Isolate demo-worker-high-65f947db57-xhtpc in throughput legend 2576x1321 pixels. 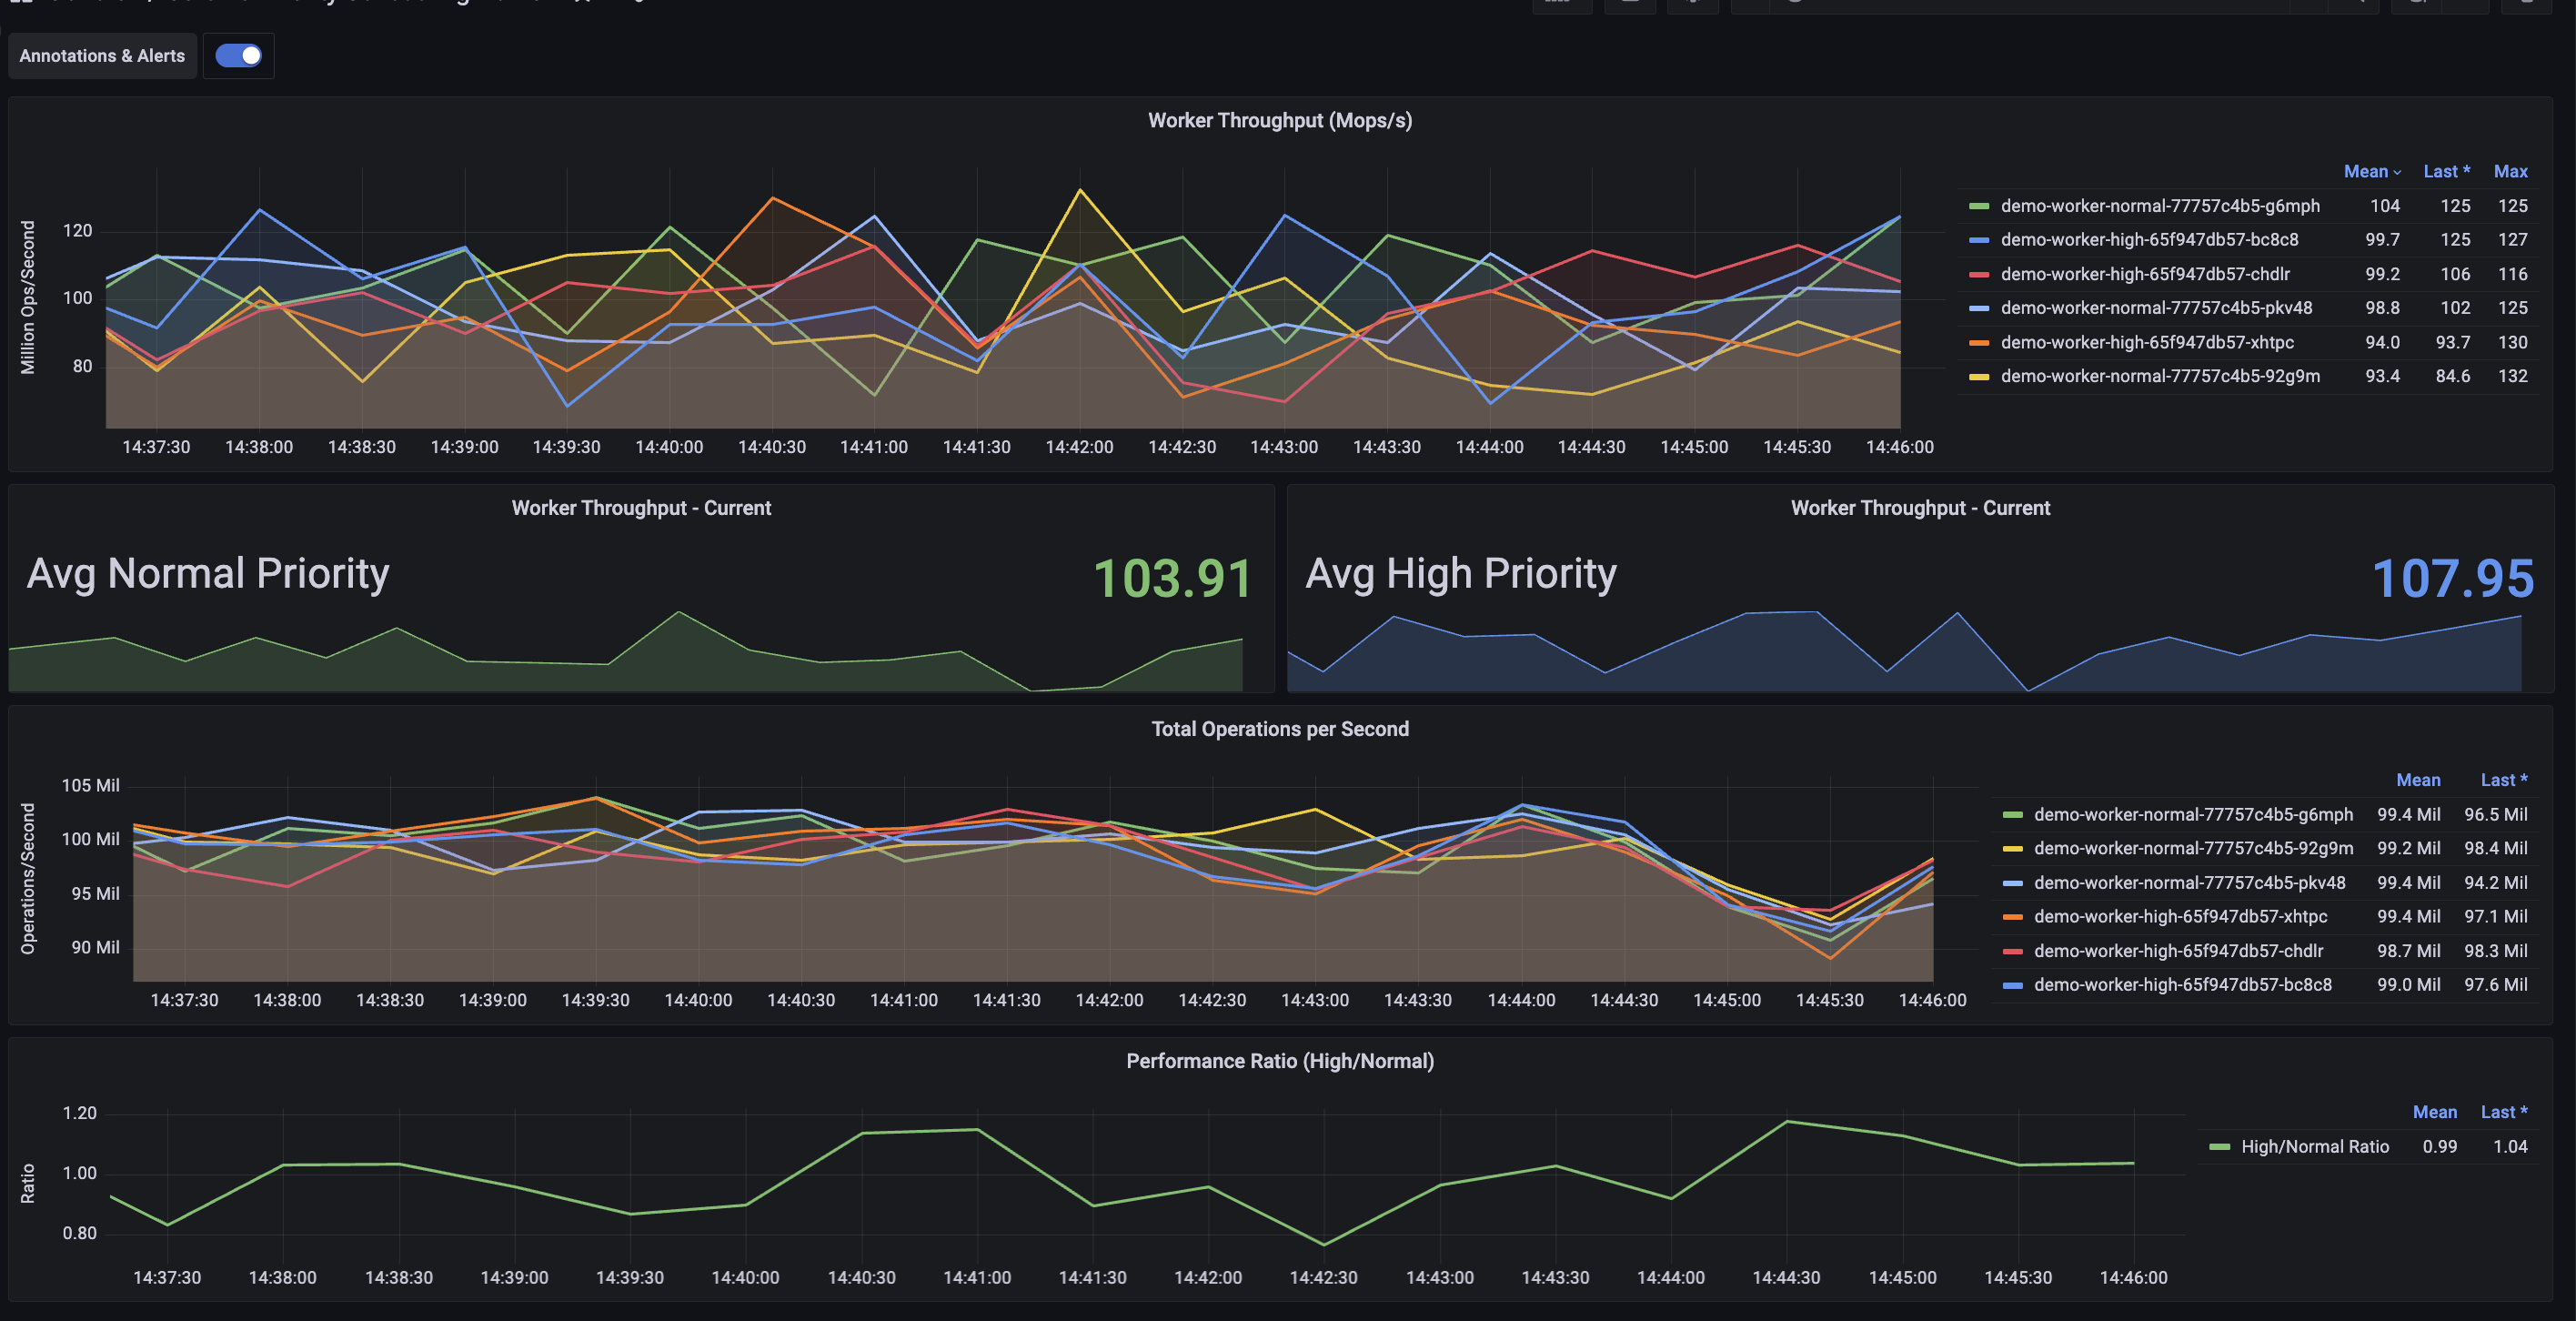click(x=2146, y=342)
